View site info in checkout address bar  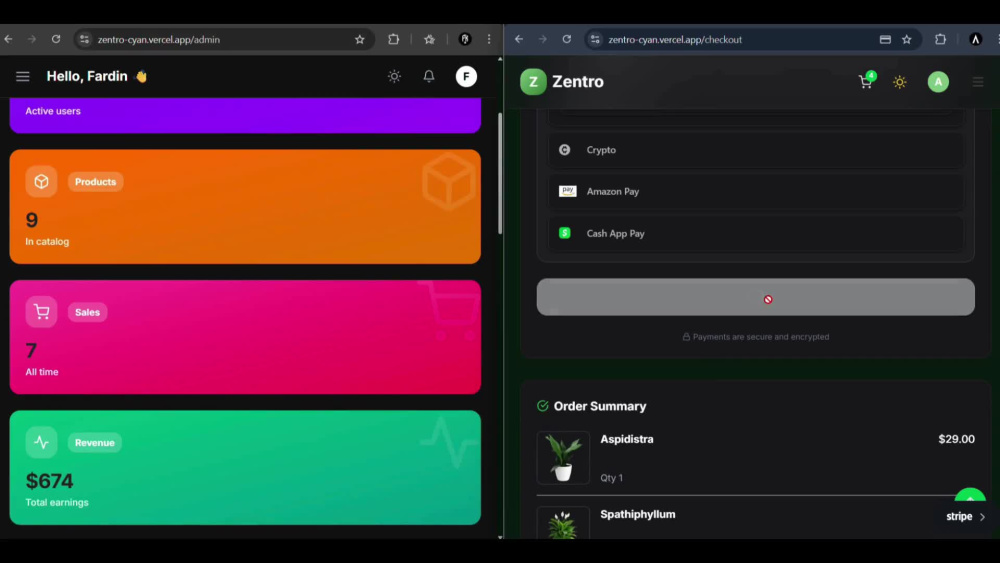click(x=595, y=40)
